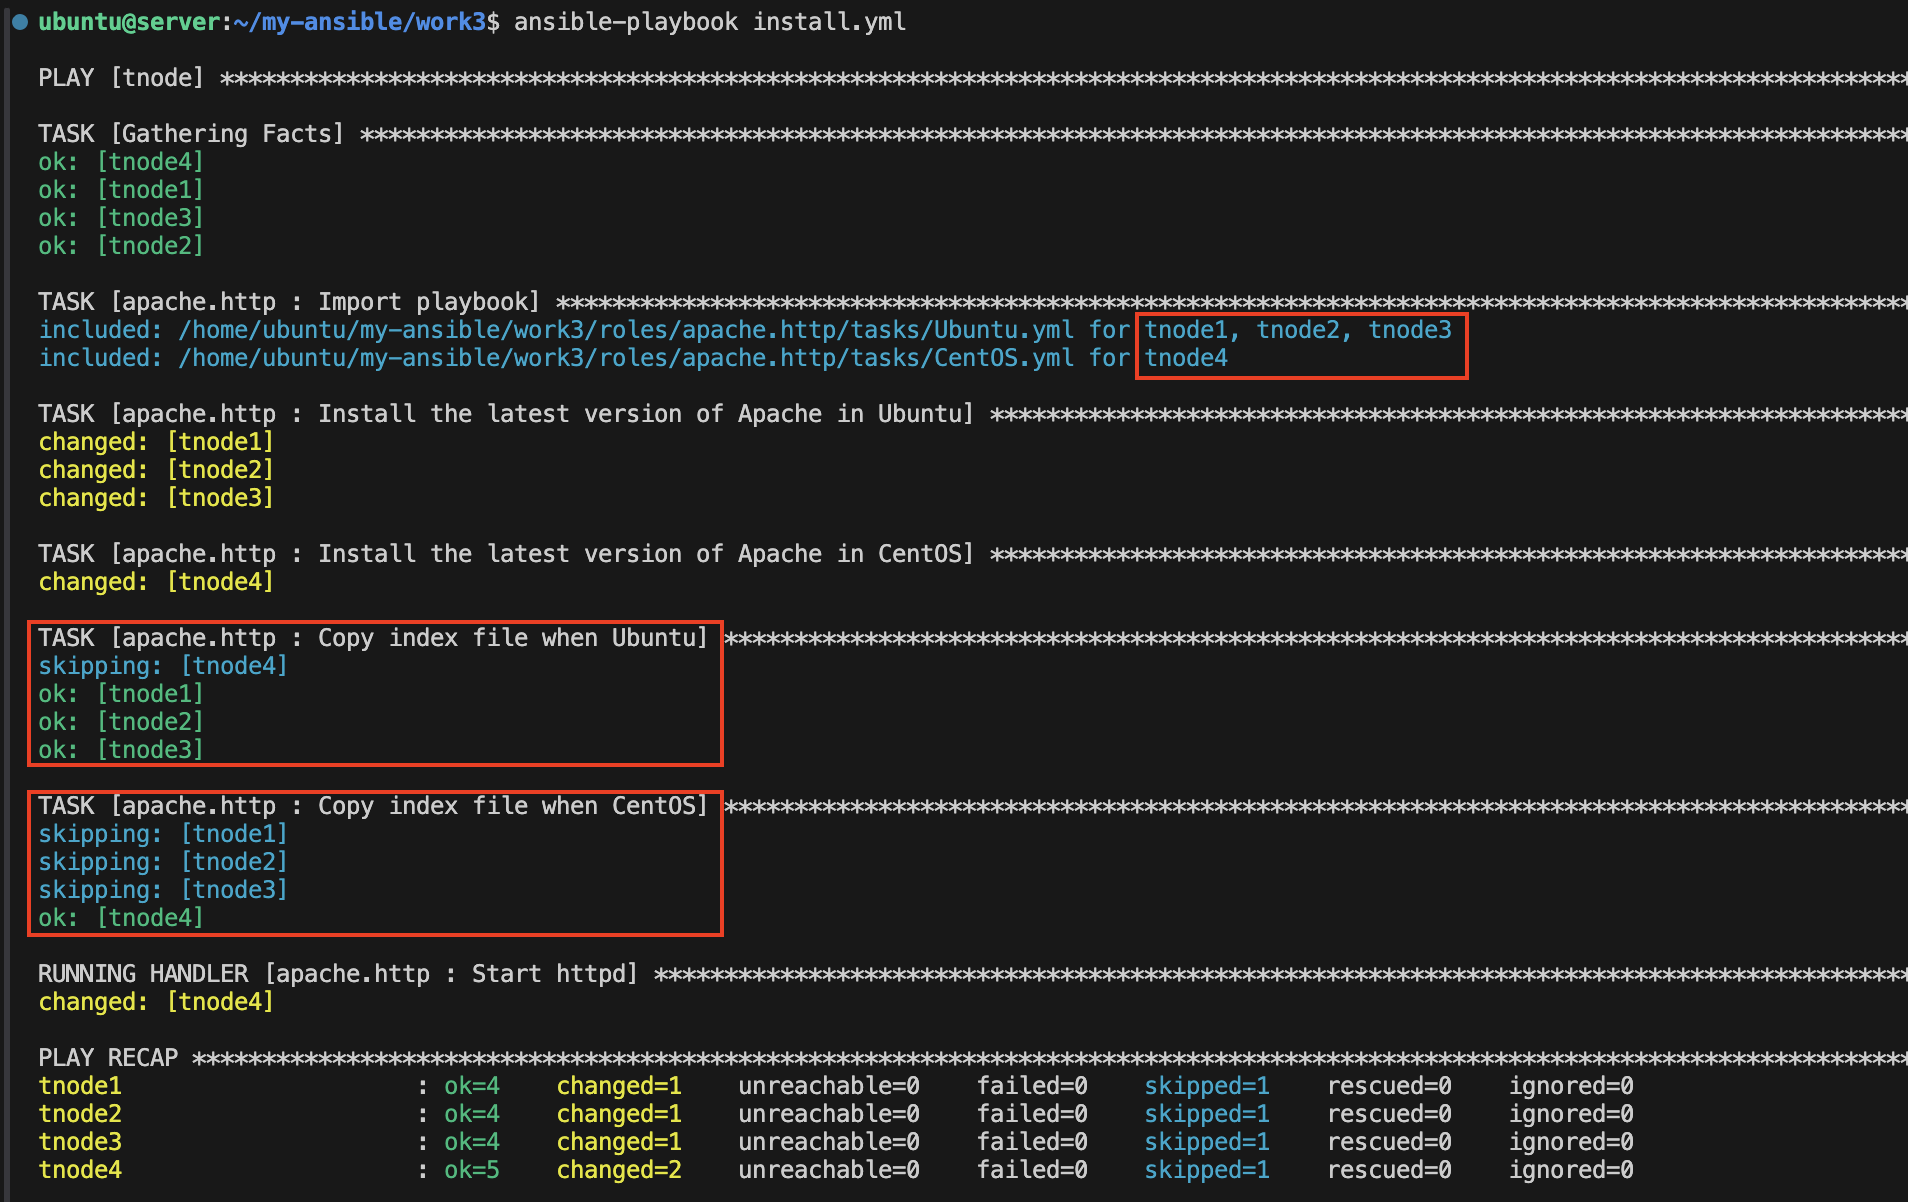Click the 'ansible-playbook install.yml' command

point(710,22)
